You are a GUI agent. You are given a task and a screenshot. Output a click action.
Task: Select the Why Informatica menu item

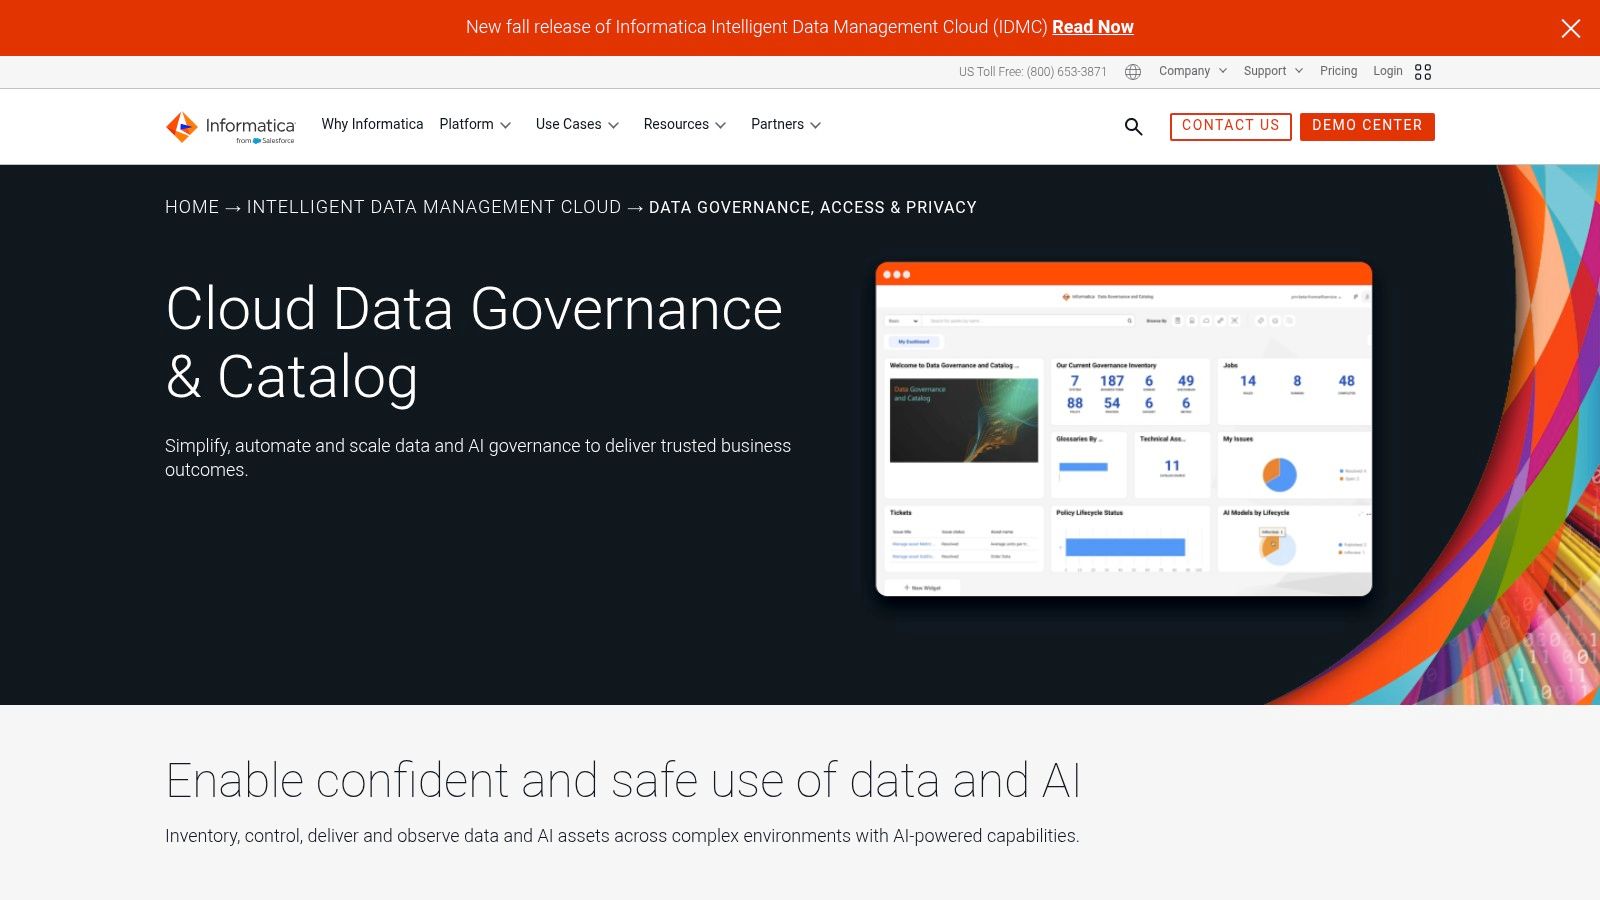pyautogui.click(x=372, y=124)
